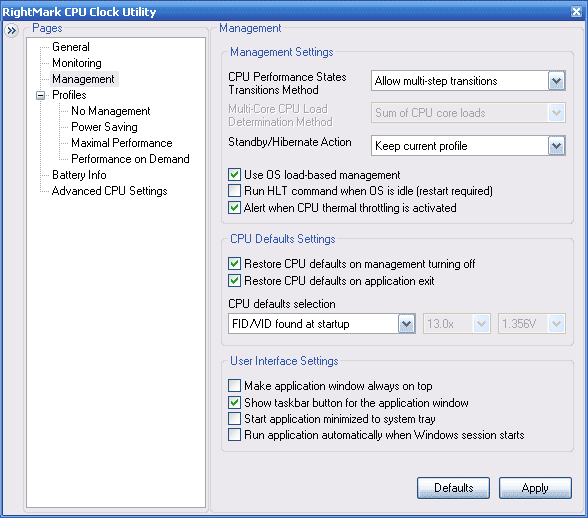Close the RightMark CPU Clock Utility window
The width and height of the screenshot is (588, 518).
576,12
